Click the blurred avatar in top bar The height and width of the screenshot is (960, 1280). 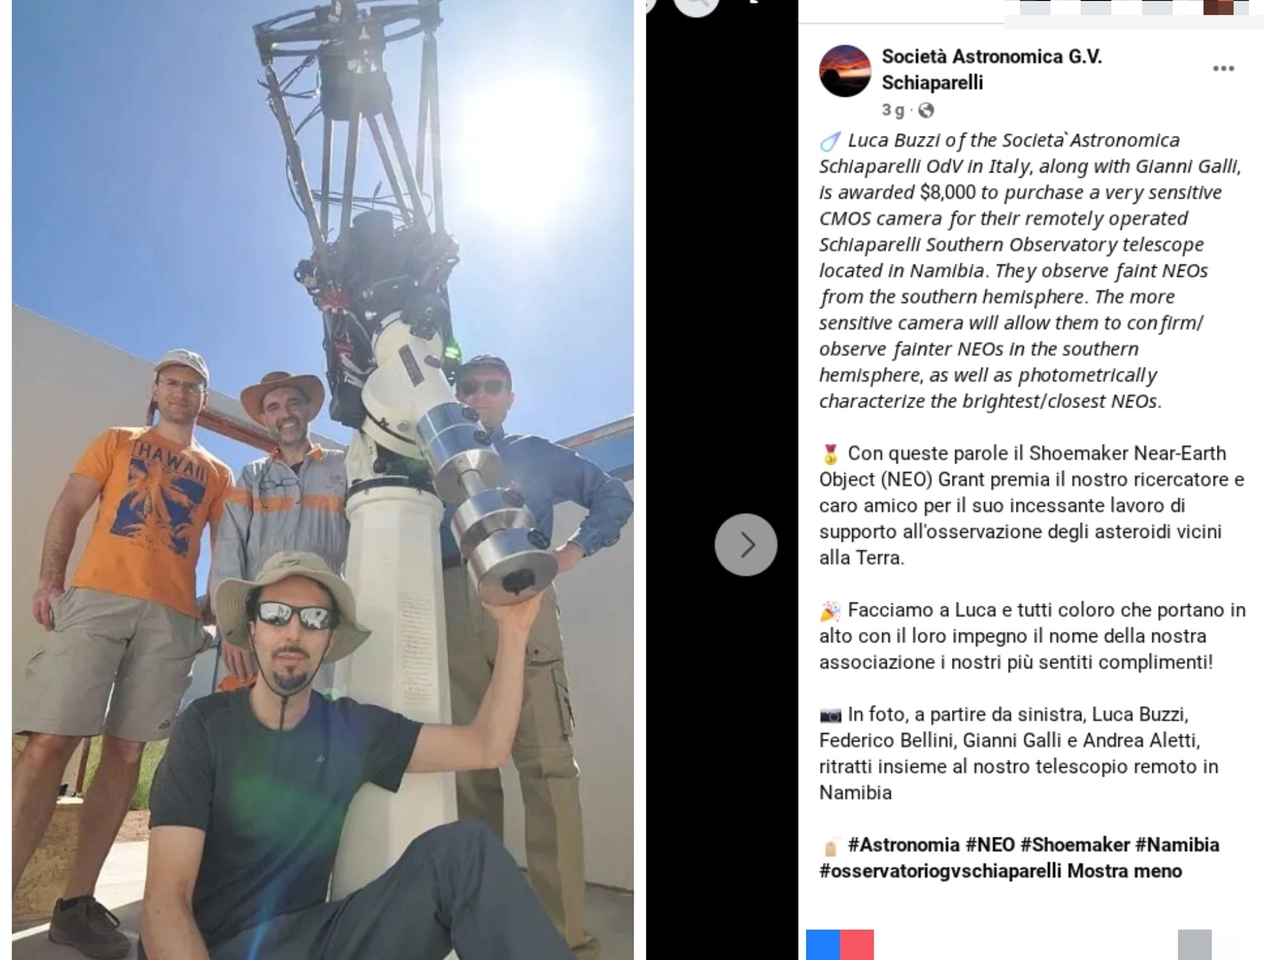click(1217, 6)
